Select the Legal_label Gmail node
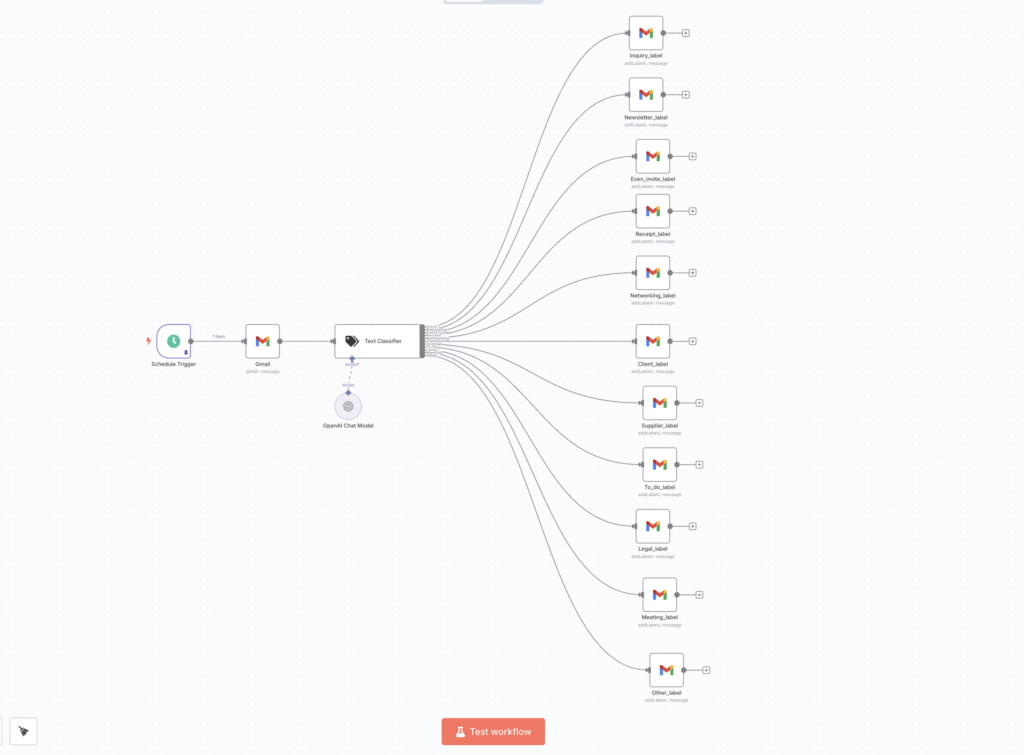Viewport: 1024px width, 755px height. pyautogui.click(x=653, y=526)
